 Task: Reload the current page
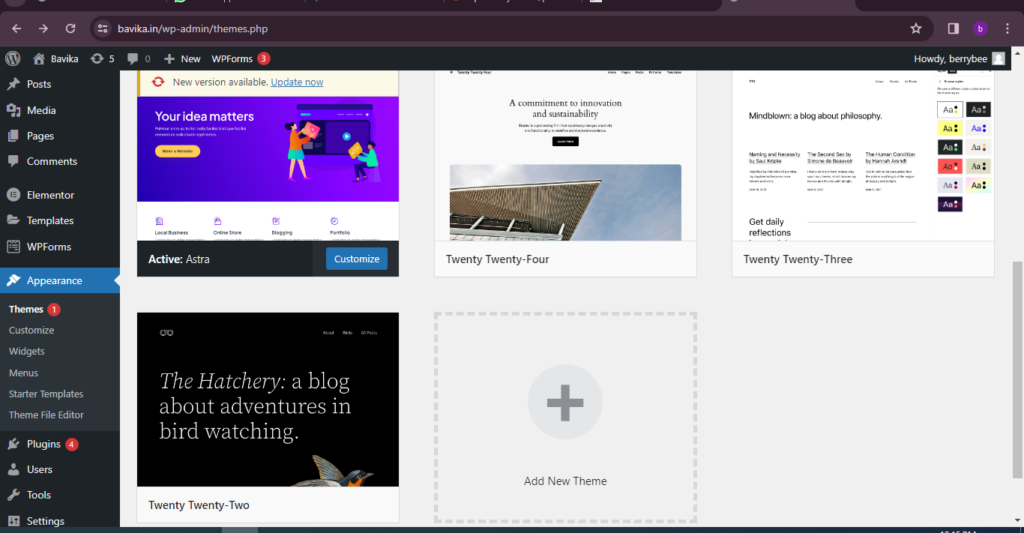click(x=71, y=29)
